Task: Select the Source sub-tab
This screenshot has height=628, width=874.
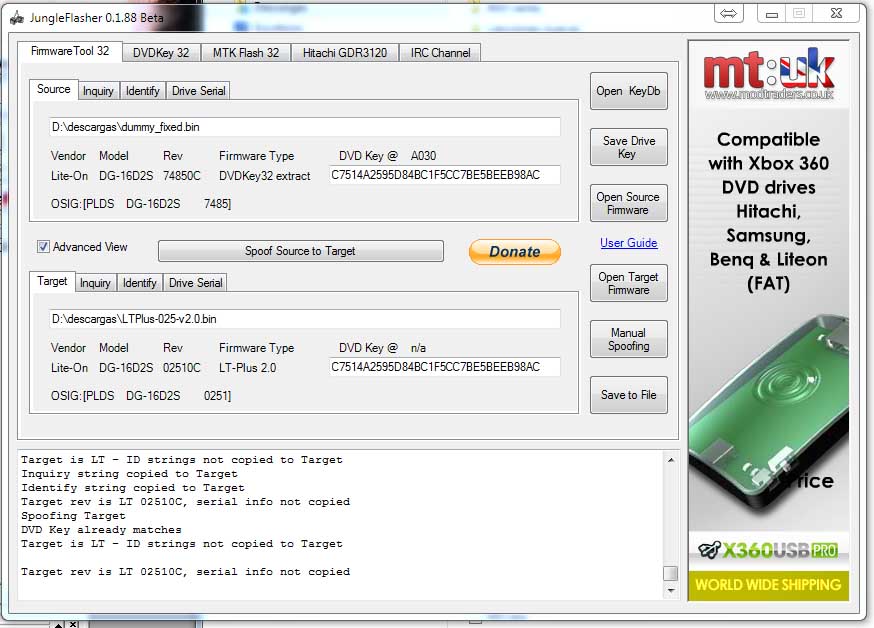Action: click(54, 89)
